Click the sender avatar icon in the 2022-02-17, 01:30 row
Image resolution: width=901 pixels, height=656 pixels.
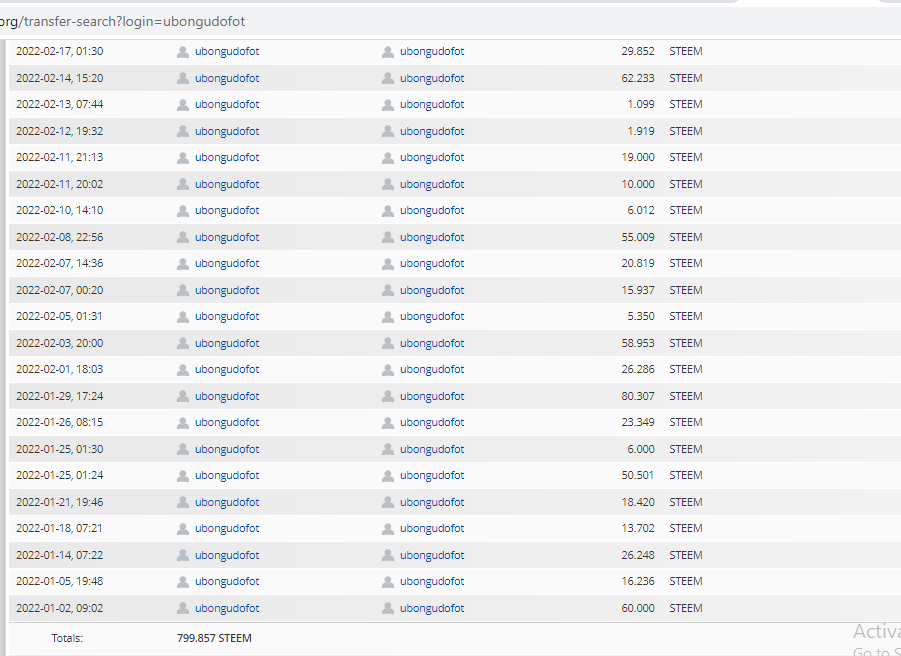click(x=183, y=52)
